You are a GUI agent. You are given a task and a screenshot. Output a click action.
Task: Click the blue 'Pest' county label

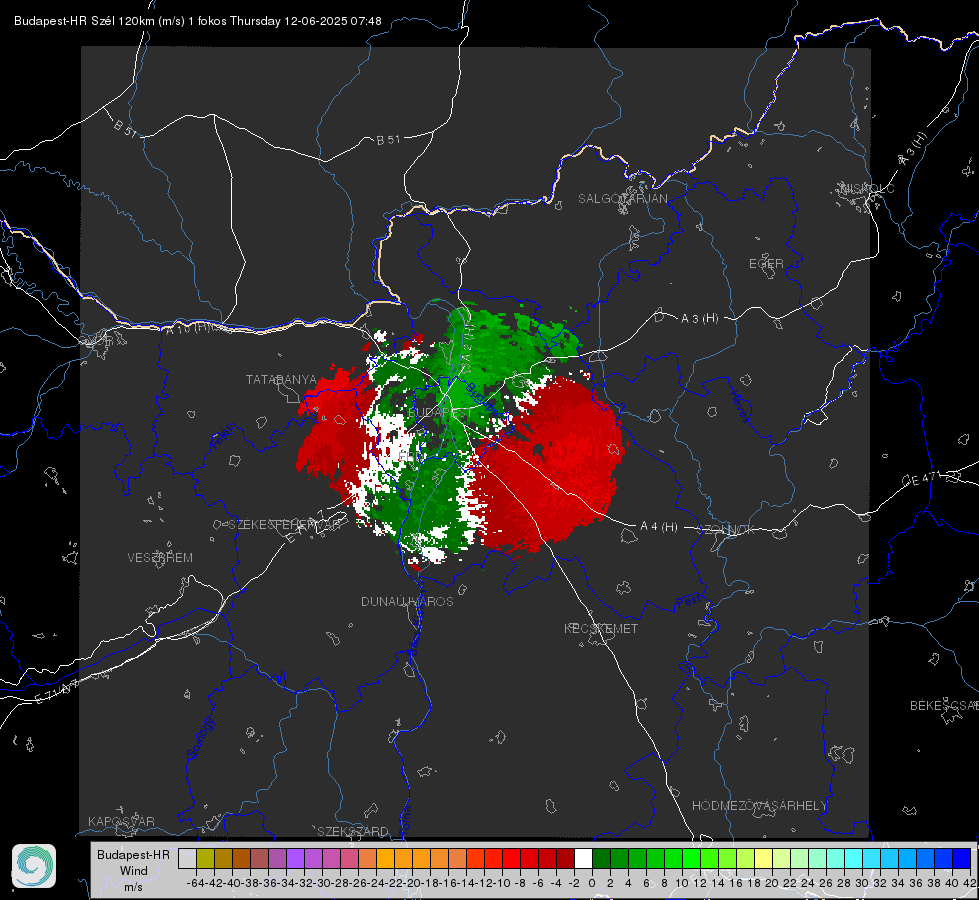[x=689, y=602]
